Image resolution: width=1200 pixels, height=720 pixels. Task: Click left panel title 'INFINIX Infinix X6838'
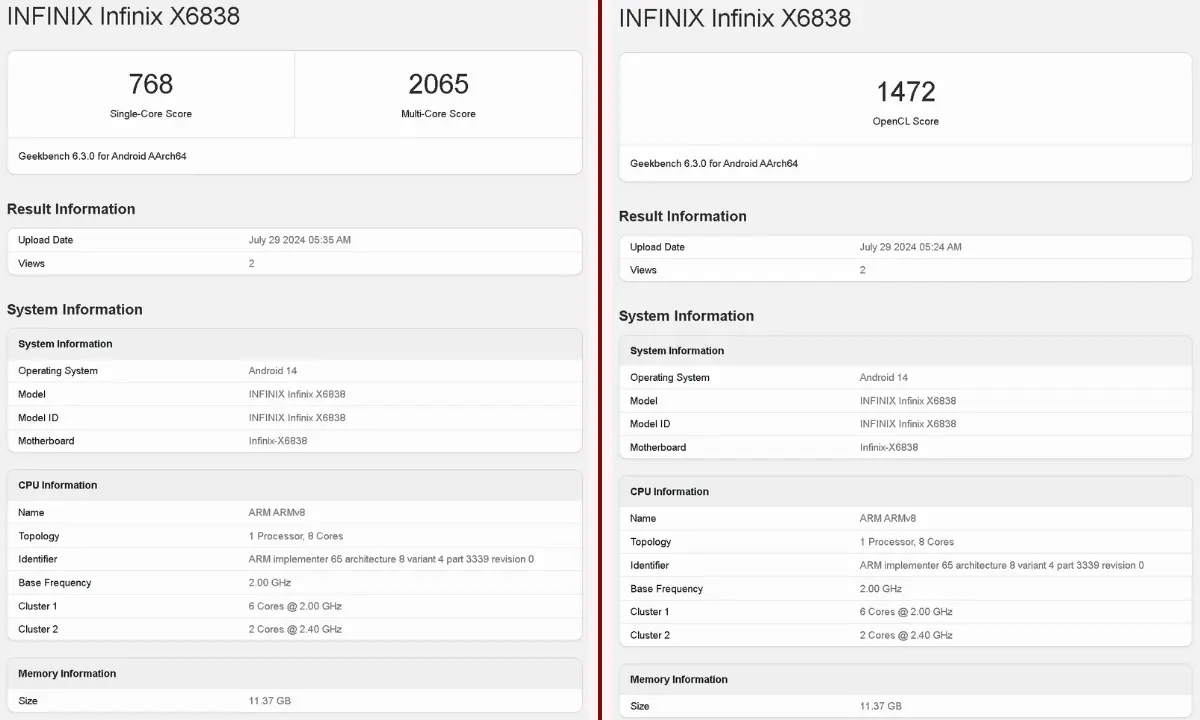[x=123, y=16]
